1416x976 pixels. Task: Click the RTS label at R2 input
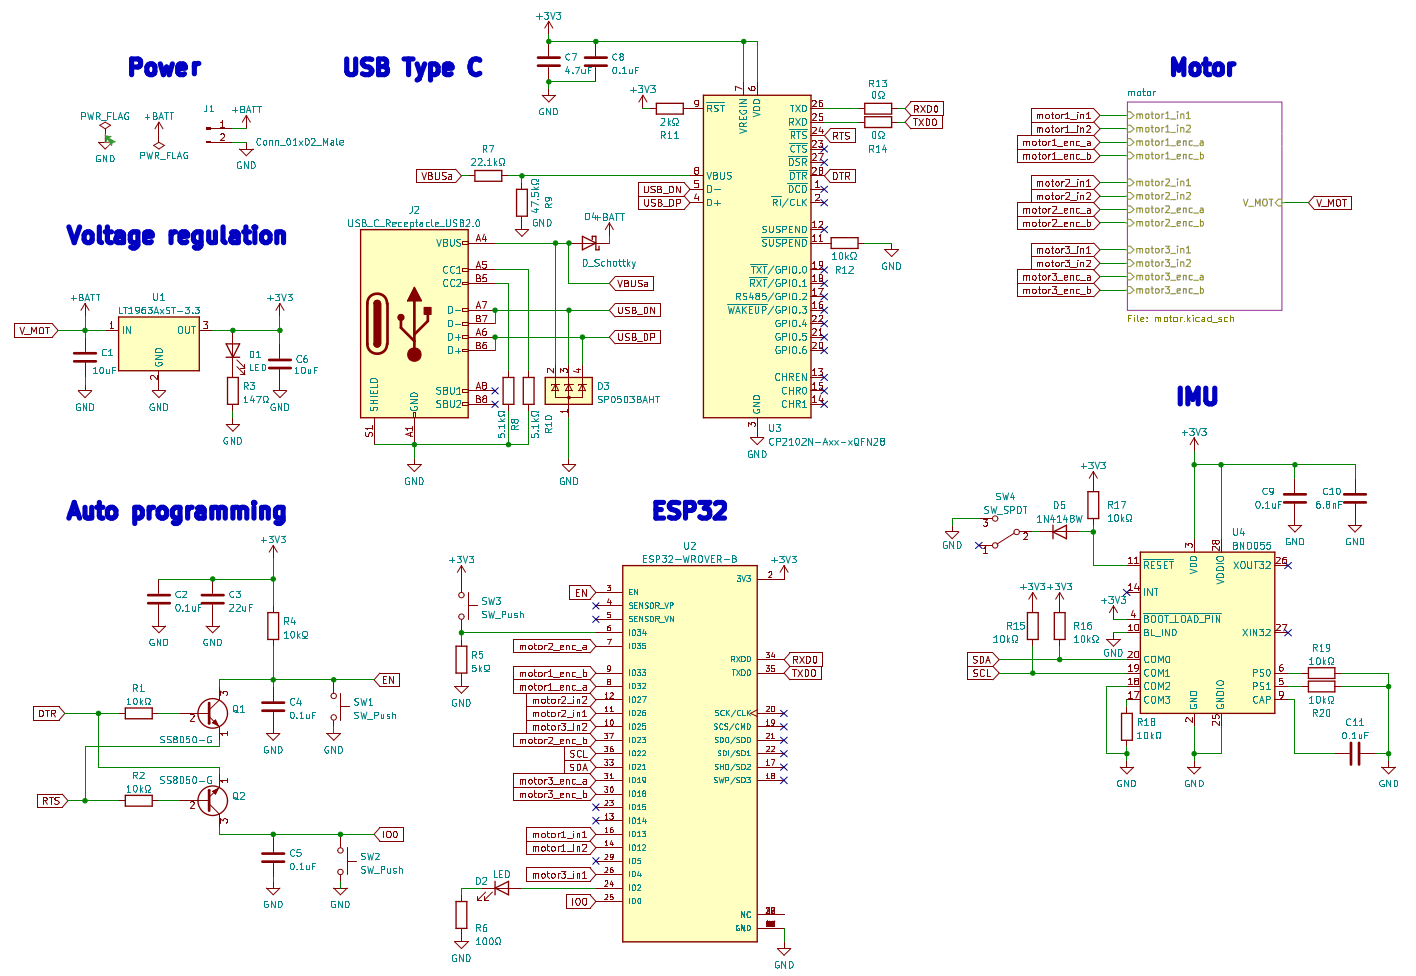coord(53,801)
